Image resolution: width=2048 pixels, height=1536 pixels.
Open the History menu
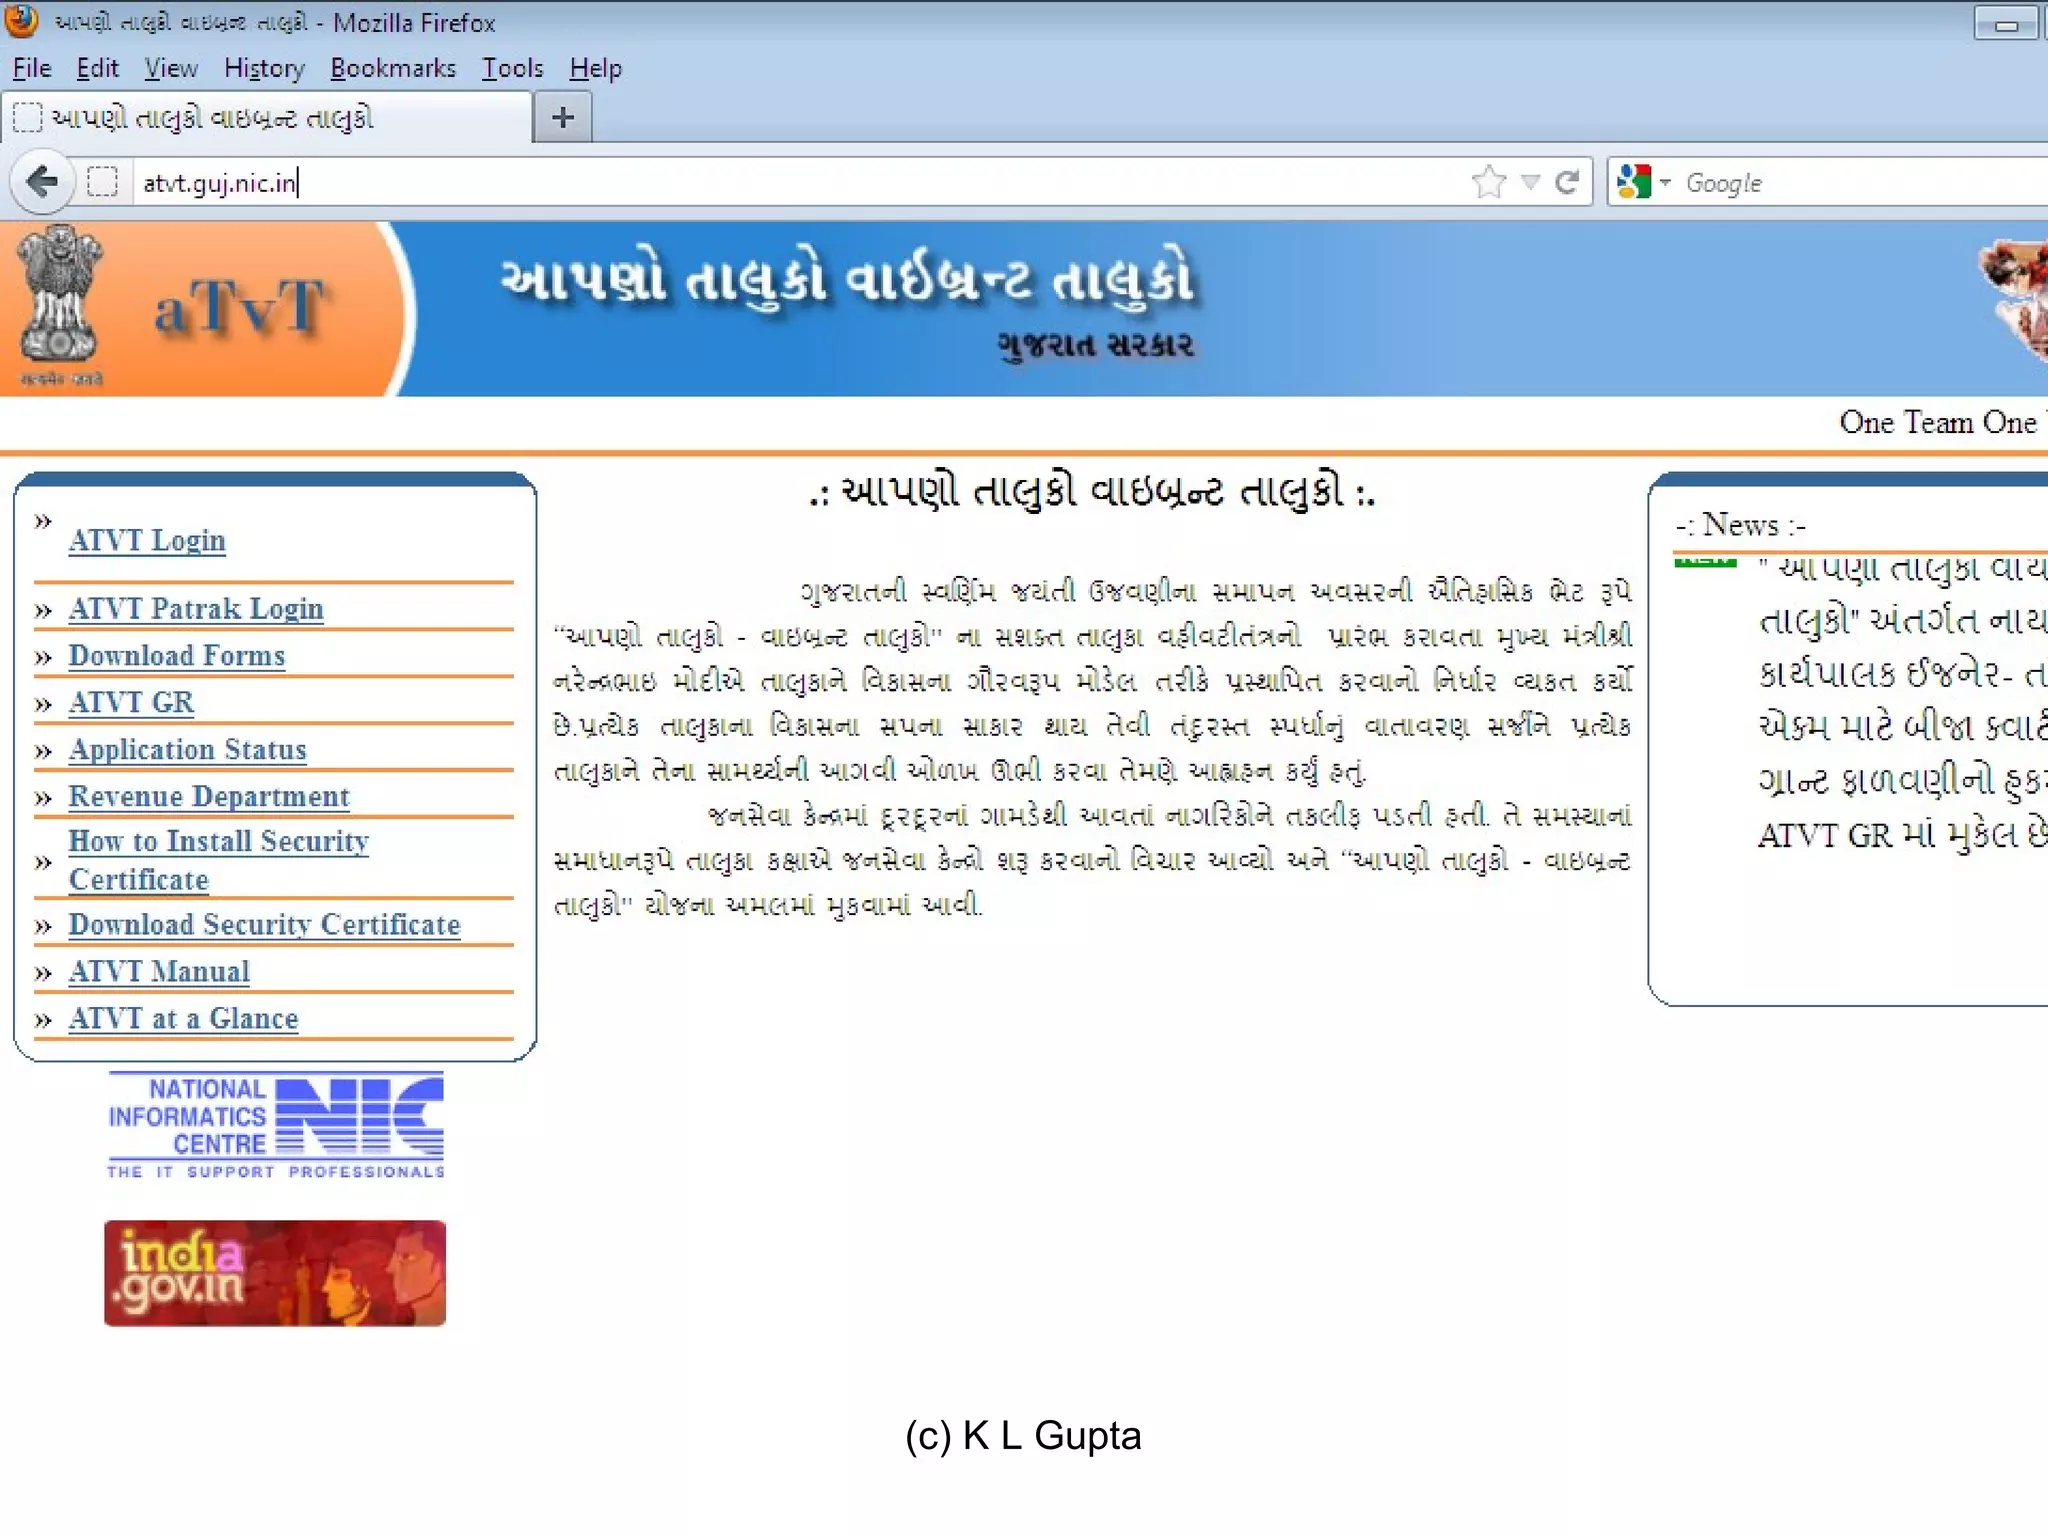click(x=264, y=68)
